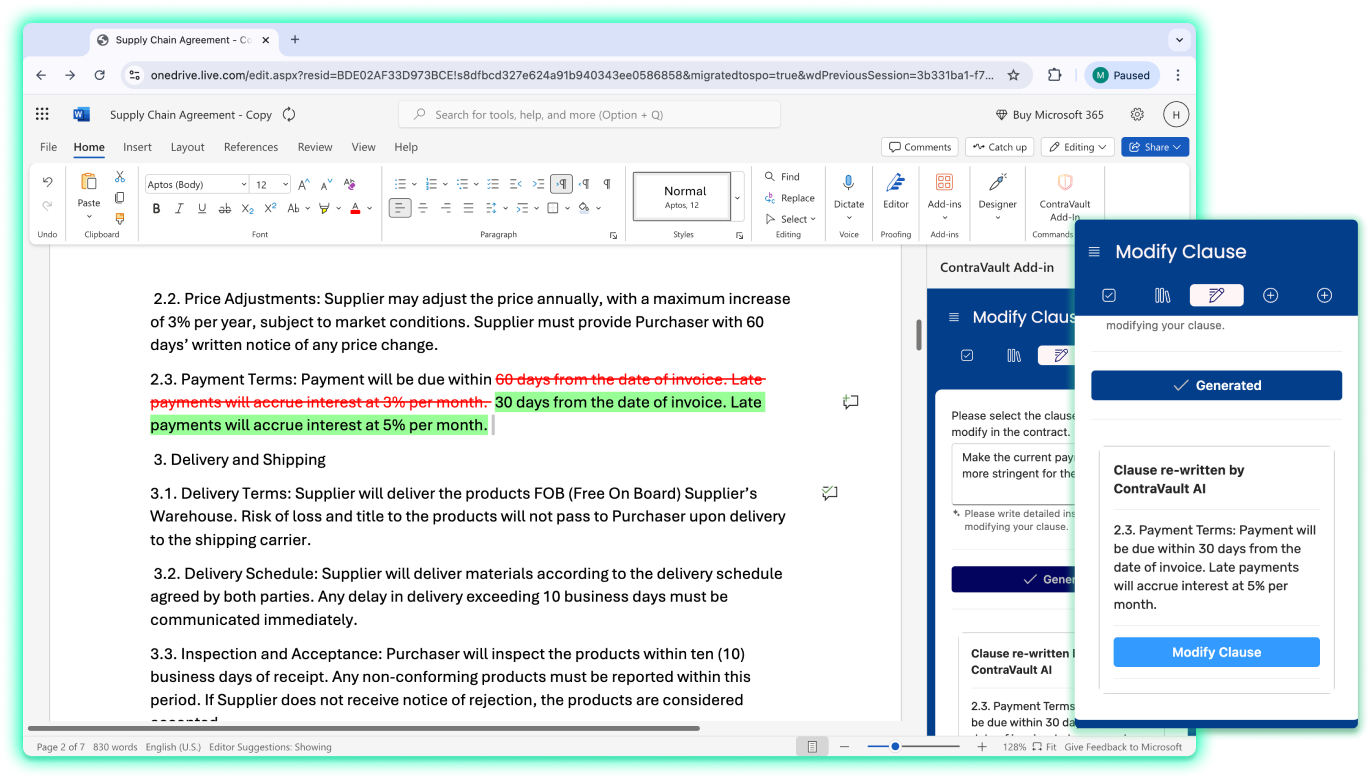Open the Layout ribbon tab
Viewport: 1370px width, 779px height.
click(x=187, y=147)
